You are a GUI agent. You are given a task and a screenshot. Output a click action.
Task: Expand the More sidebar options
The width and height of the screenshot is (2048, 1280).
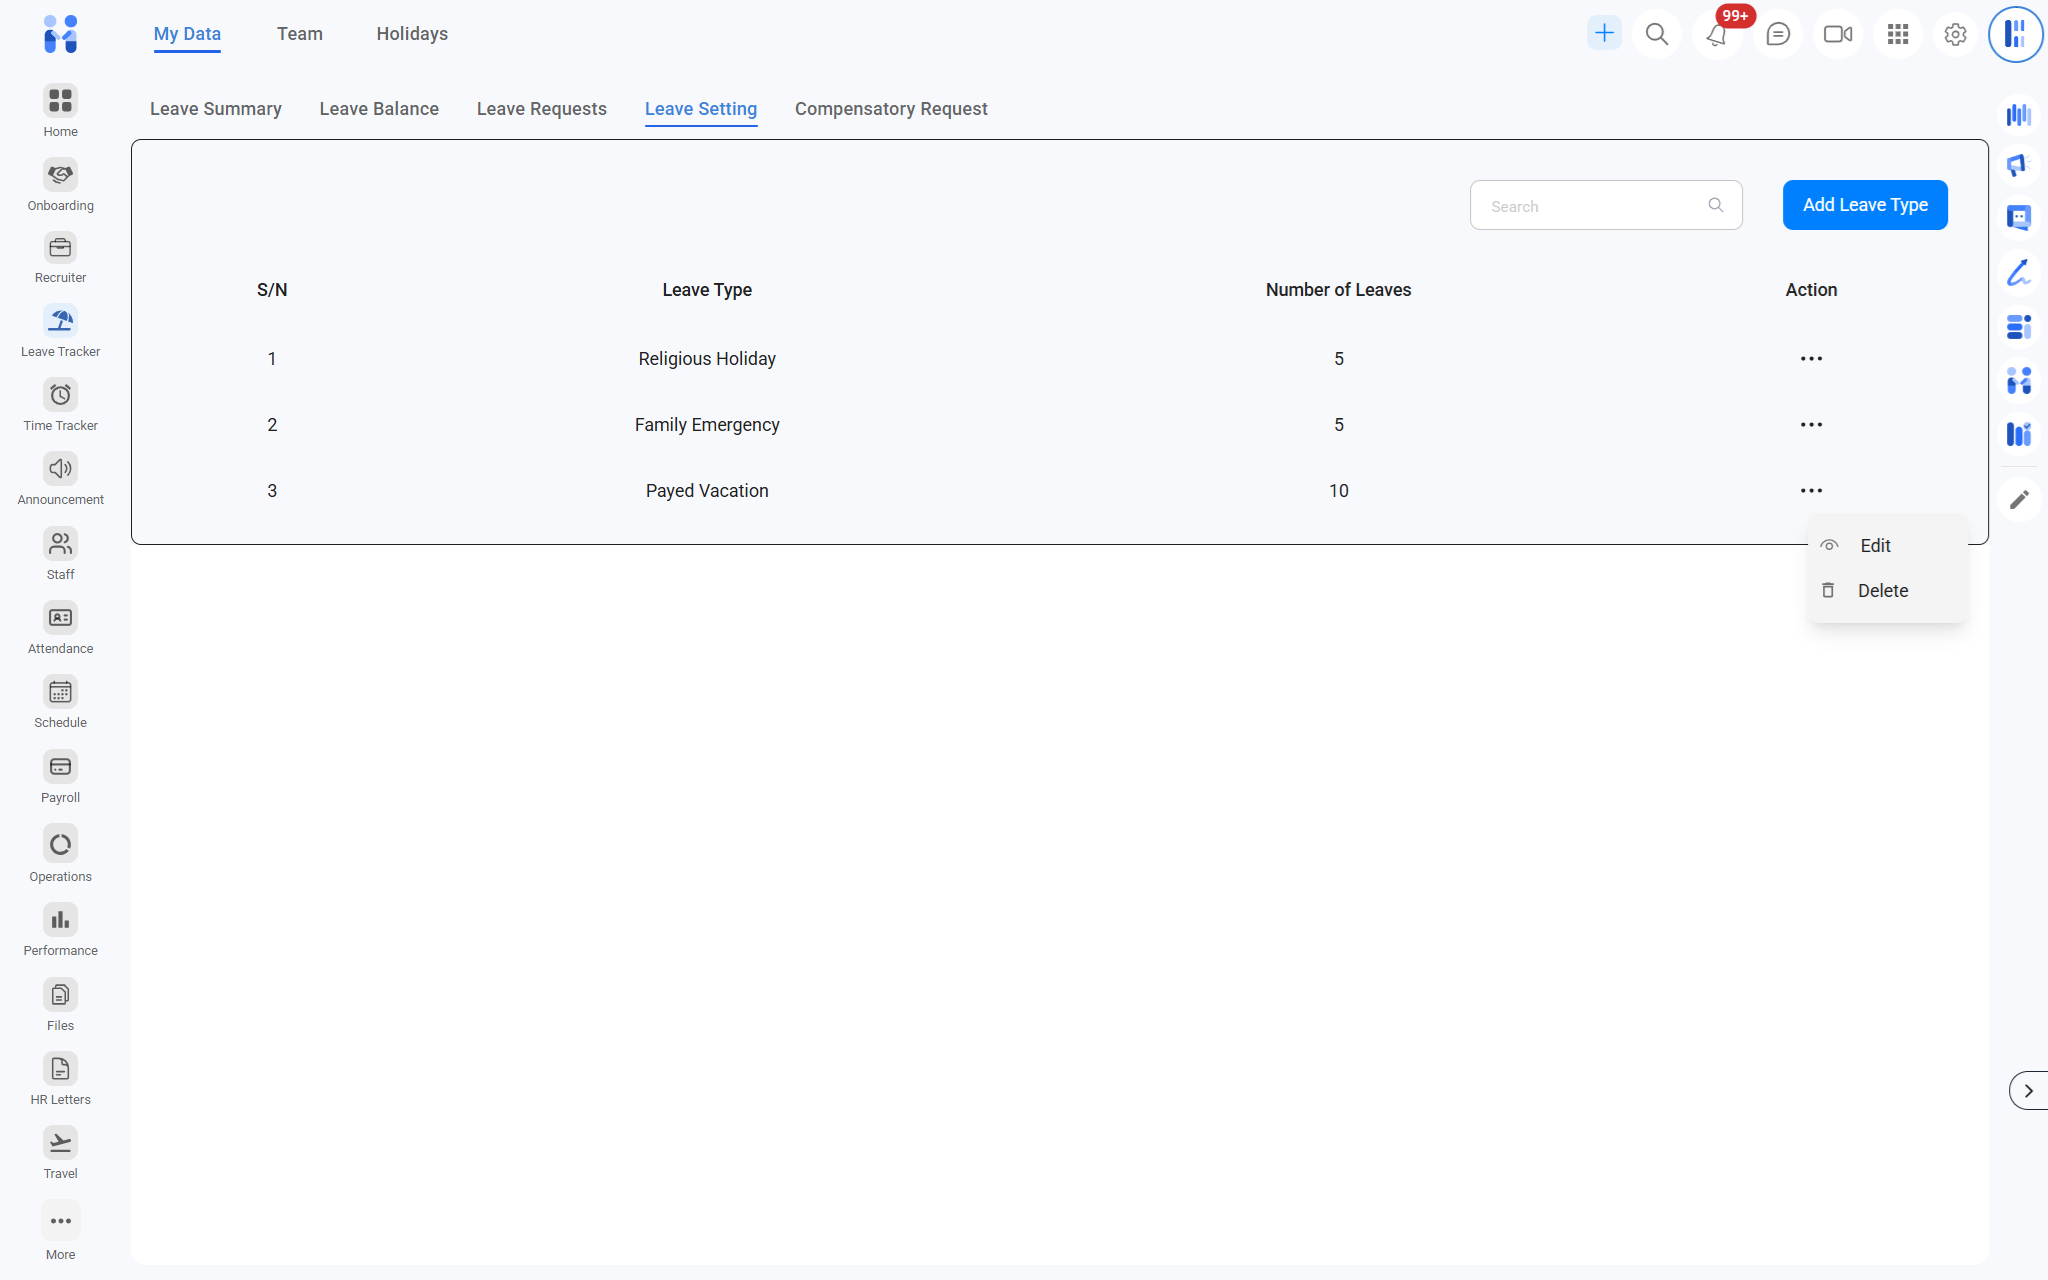60,1221
